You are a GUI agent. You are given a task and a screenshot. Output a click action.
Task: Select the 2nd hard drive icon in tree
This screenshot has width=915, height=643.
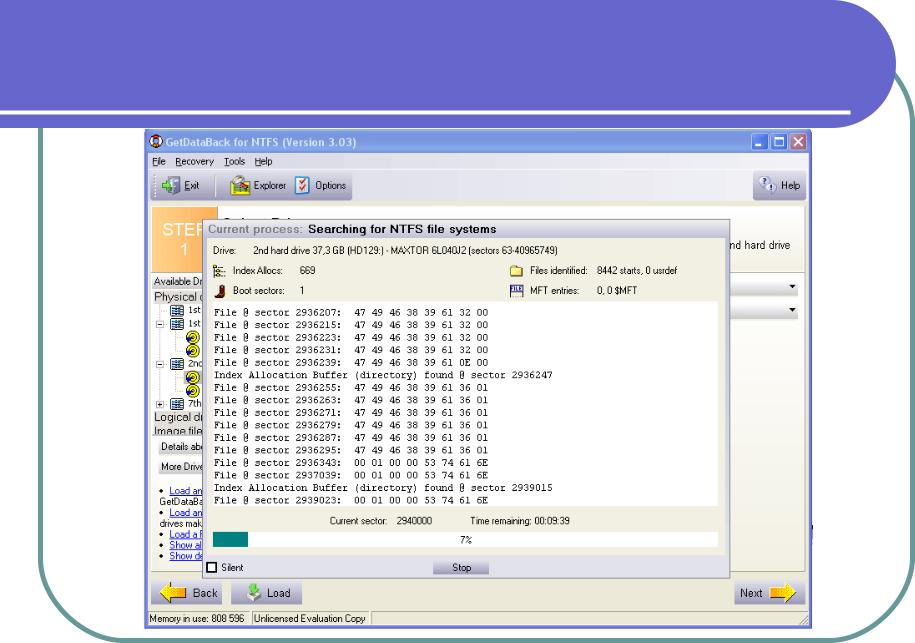tap(177, 364)
